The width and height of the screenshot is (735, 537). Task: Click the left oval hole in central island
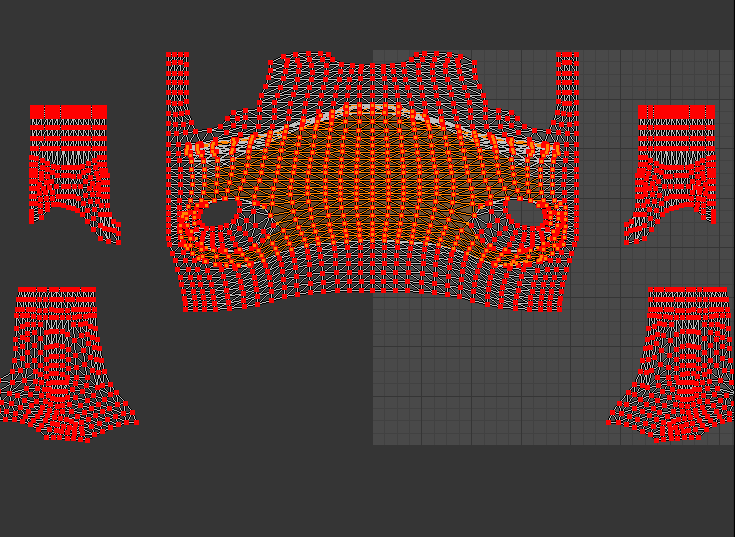[220, 213]
